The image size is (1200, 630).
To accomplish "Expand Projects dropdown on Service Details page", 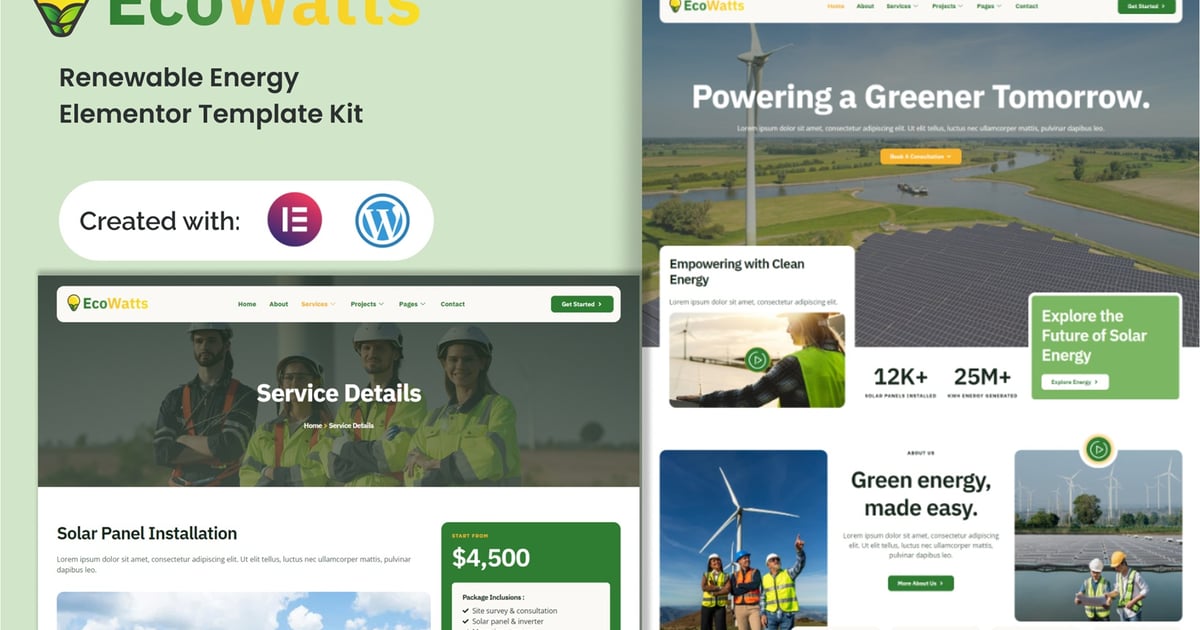I will [367, 304].
